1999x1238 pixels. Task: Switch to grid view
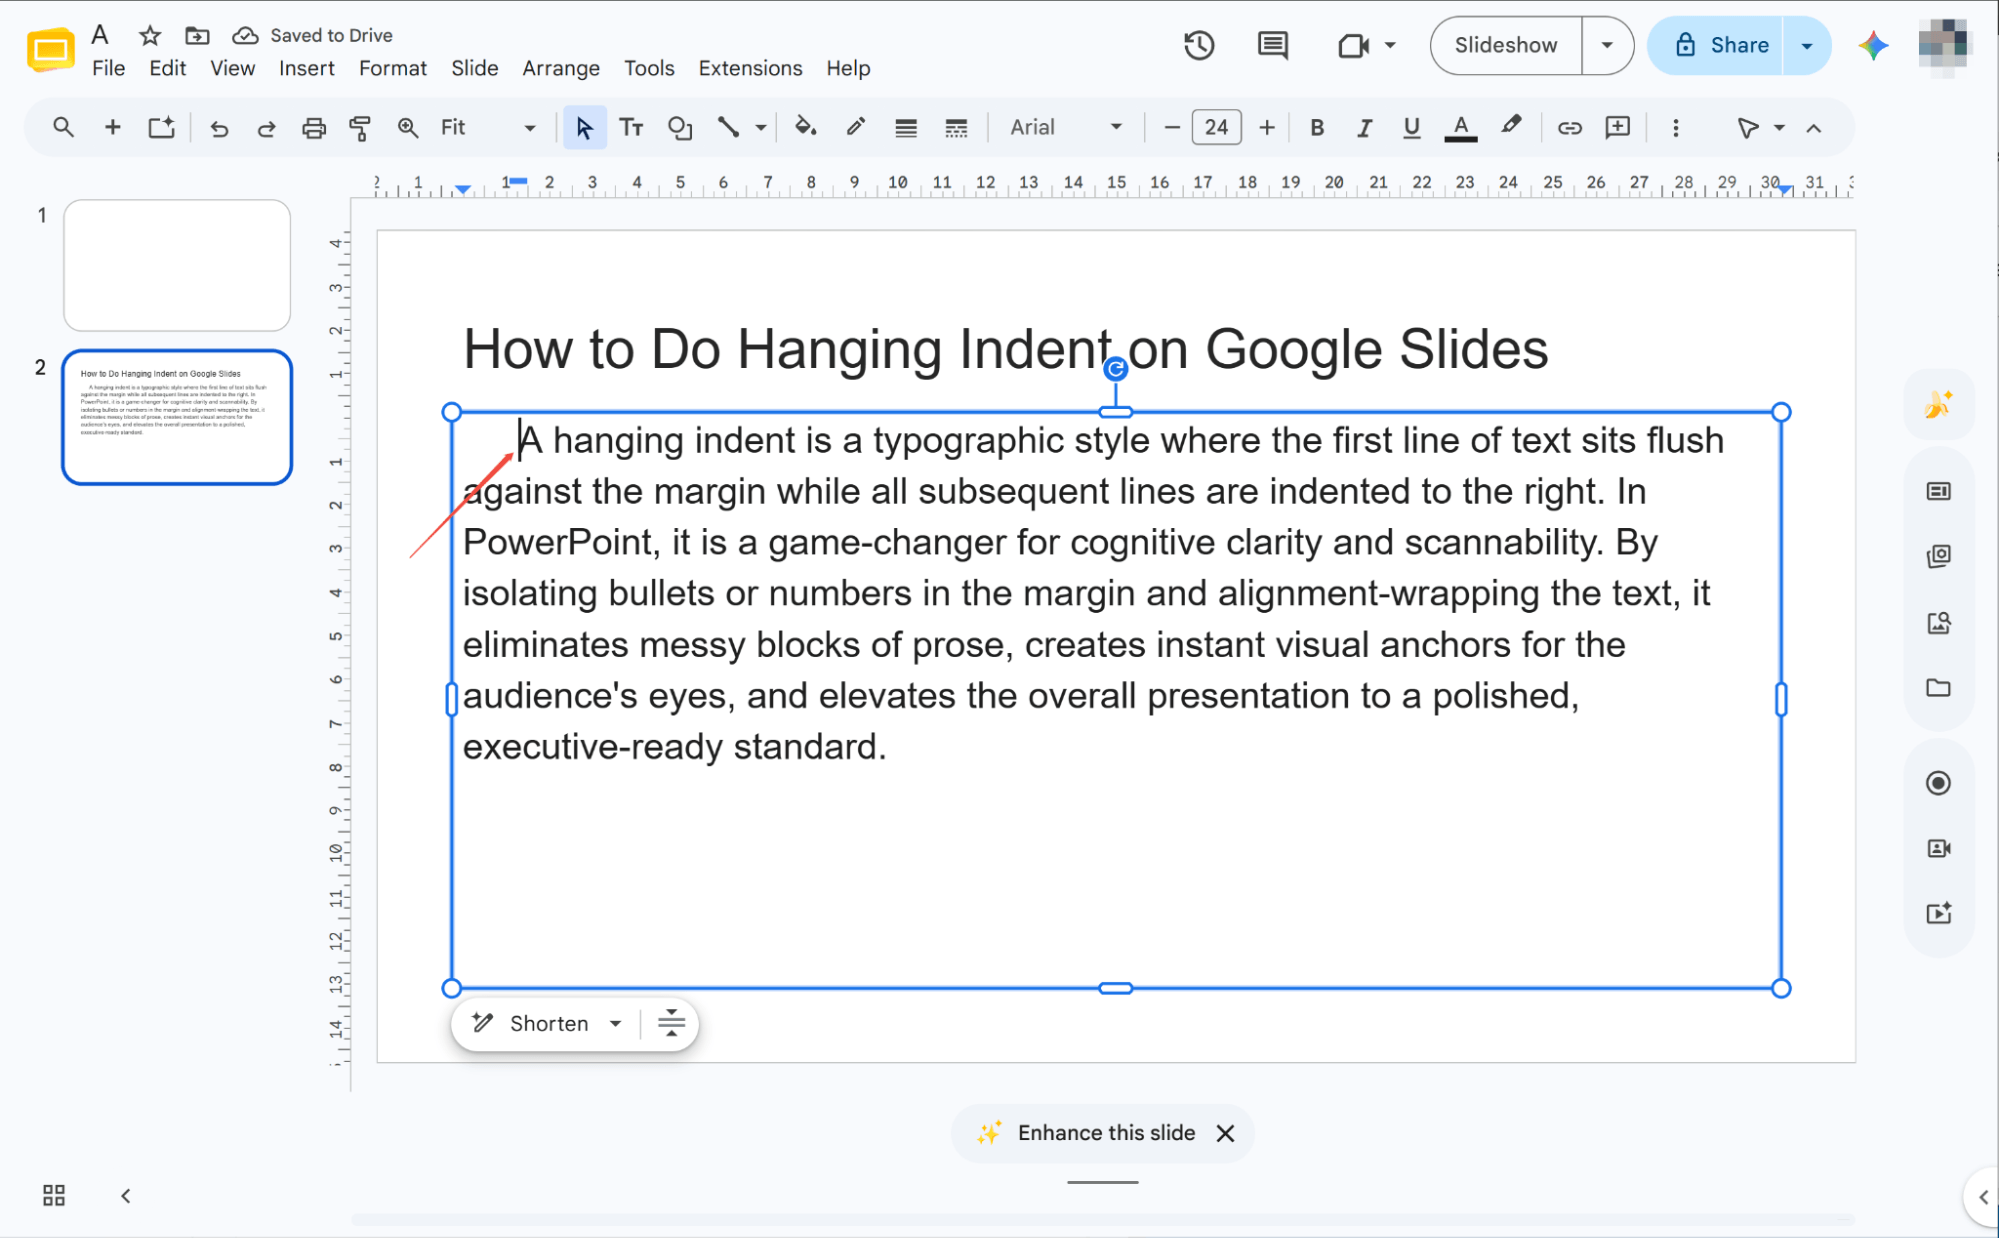[54, 1195]
